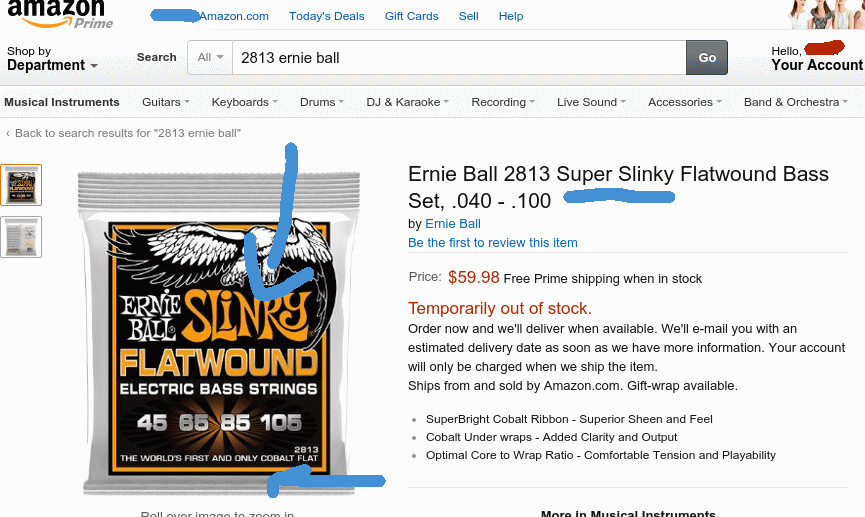
Task: Expand Shop by Department menu
Action: [x=52, y=59]
